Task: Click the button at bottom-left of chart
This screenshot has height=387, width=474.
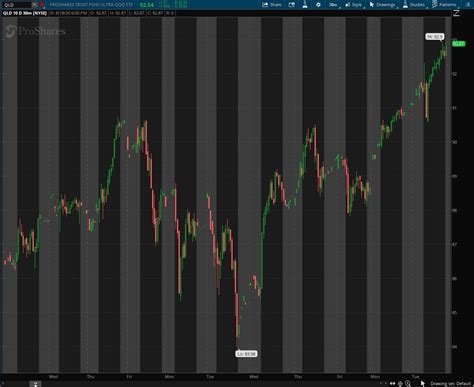Action: (x=35, y=384)
